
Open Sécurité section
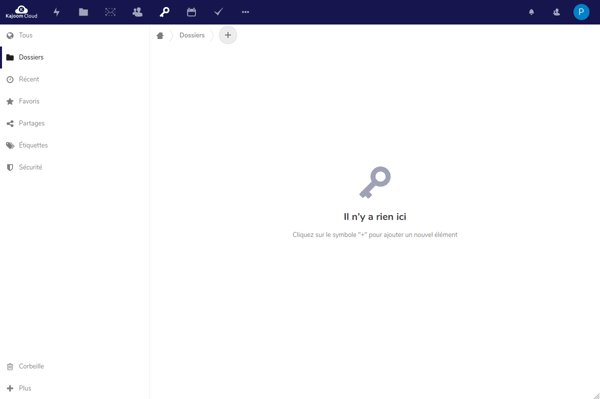(75, 167)
